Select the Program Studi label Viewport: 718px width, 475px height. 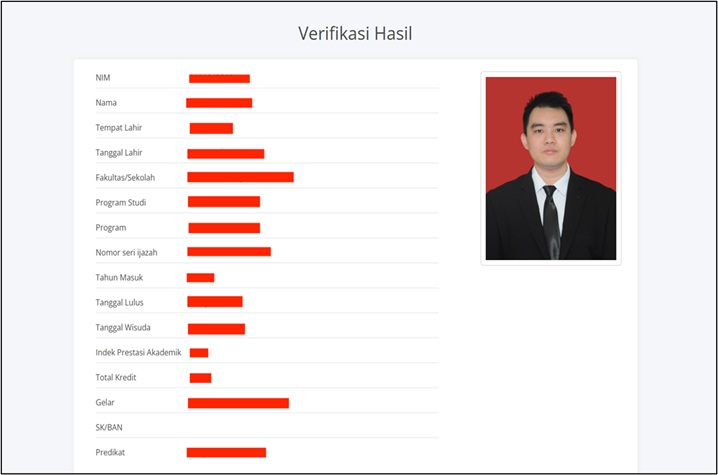click(x=120, y=203)
